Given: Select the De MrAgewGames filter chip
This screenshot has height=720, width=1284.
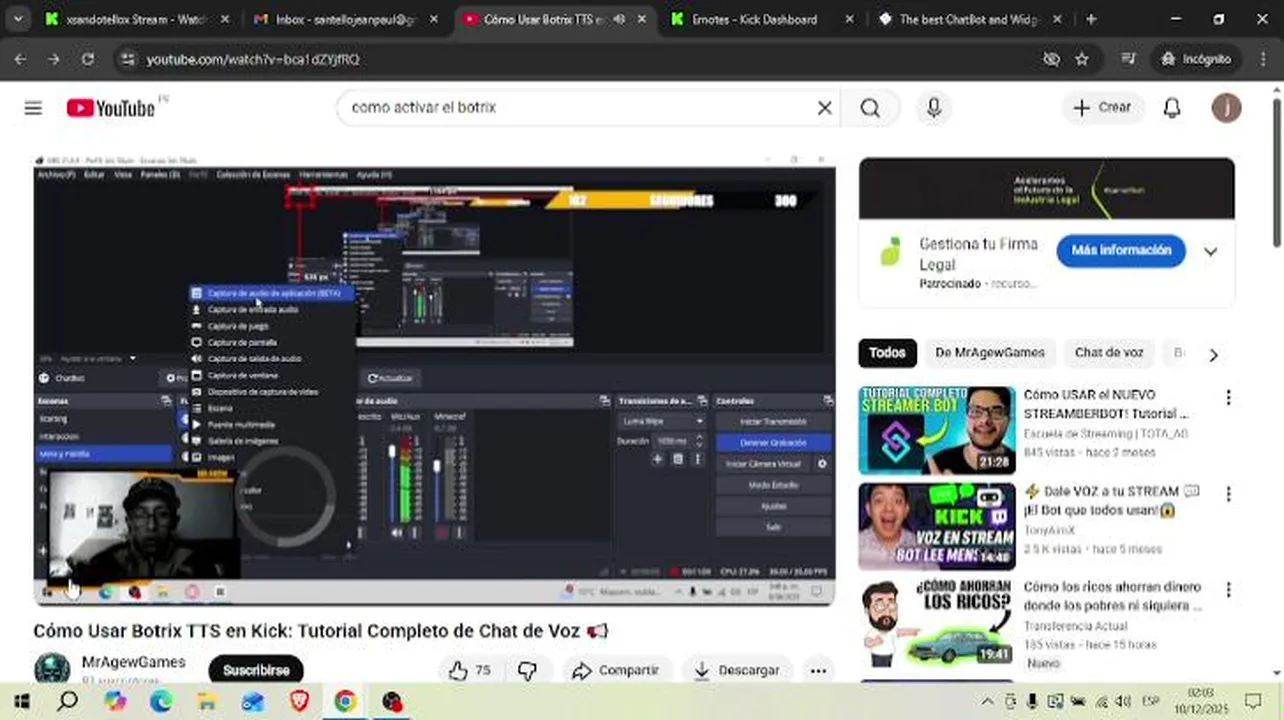Looking at the screenshot, I should click(989, 353).
